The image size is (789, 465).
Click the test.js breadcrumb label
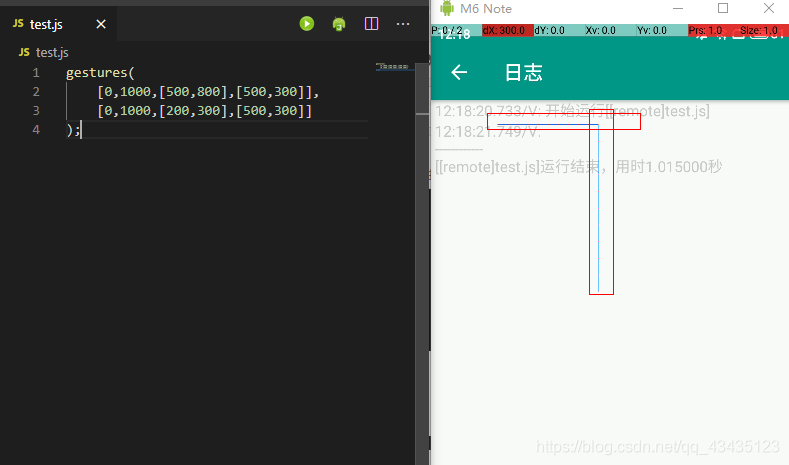(x=52, y=52)
